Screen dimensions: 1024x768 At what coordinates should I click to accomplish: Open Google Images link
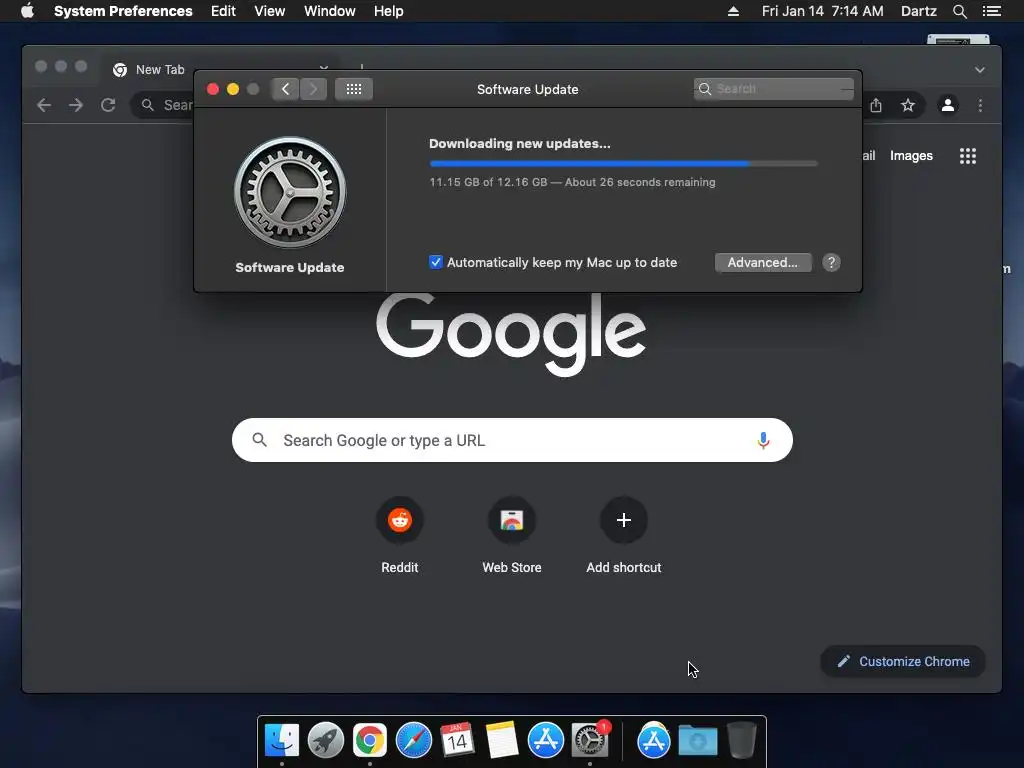tap(911, 155)
